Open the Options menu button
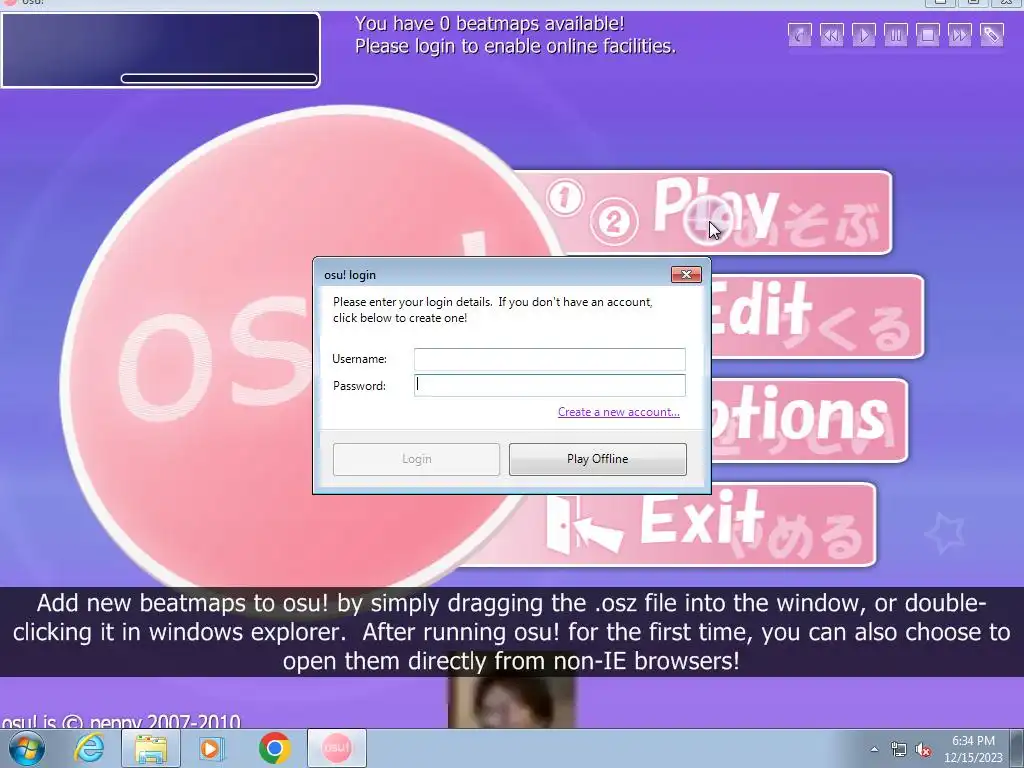The height and width of the screenshot is (768, 1024). click(808, 421)
